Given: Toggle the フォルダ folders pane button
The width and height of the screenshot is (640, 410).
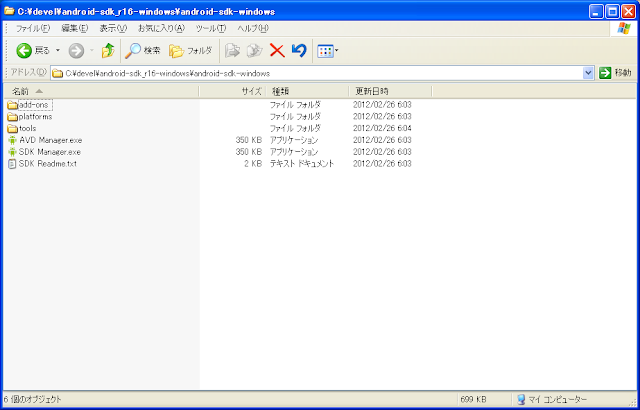Looking at the screenshot, I should coord(191,51).
